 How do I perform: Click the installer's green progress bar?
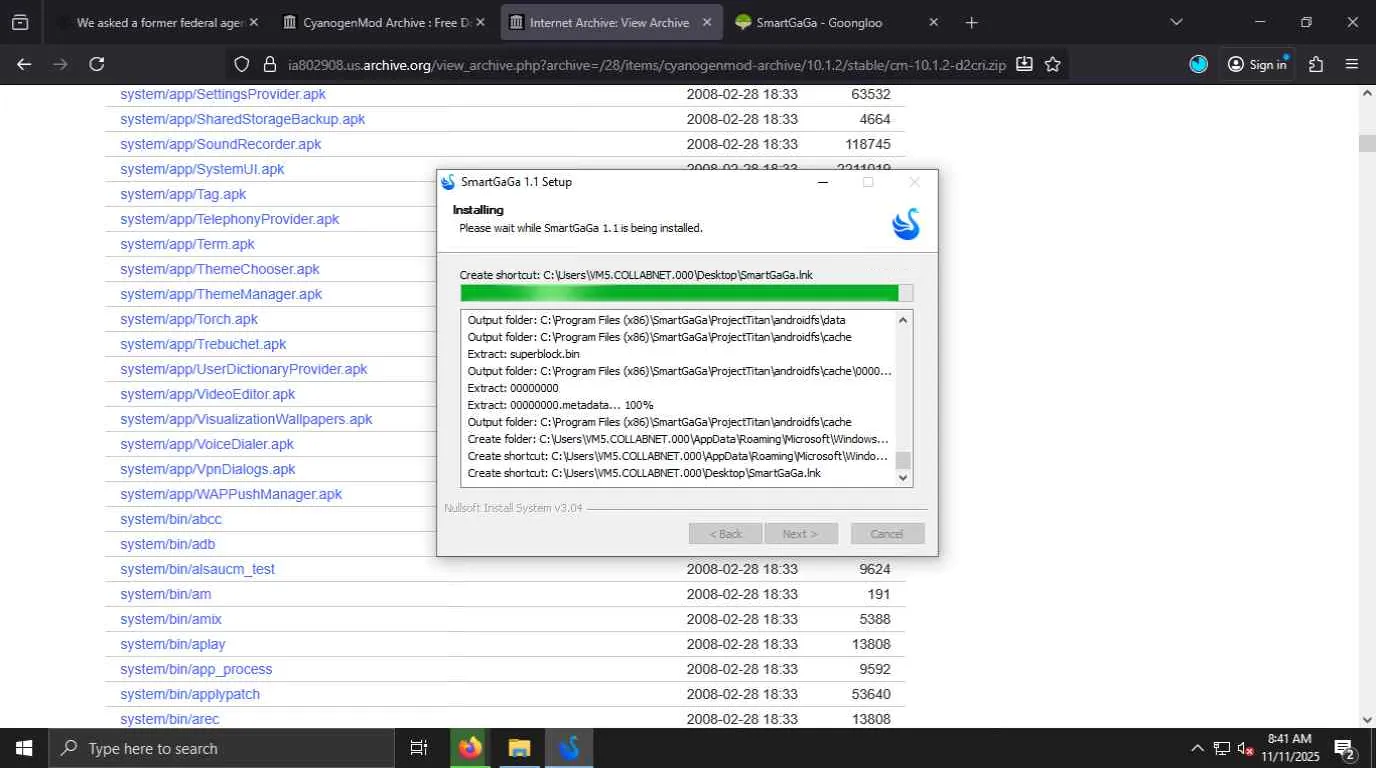tap(686, 293)
